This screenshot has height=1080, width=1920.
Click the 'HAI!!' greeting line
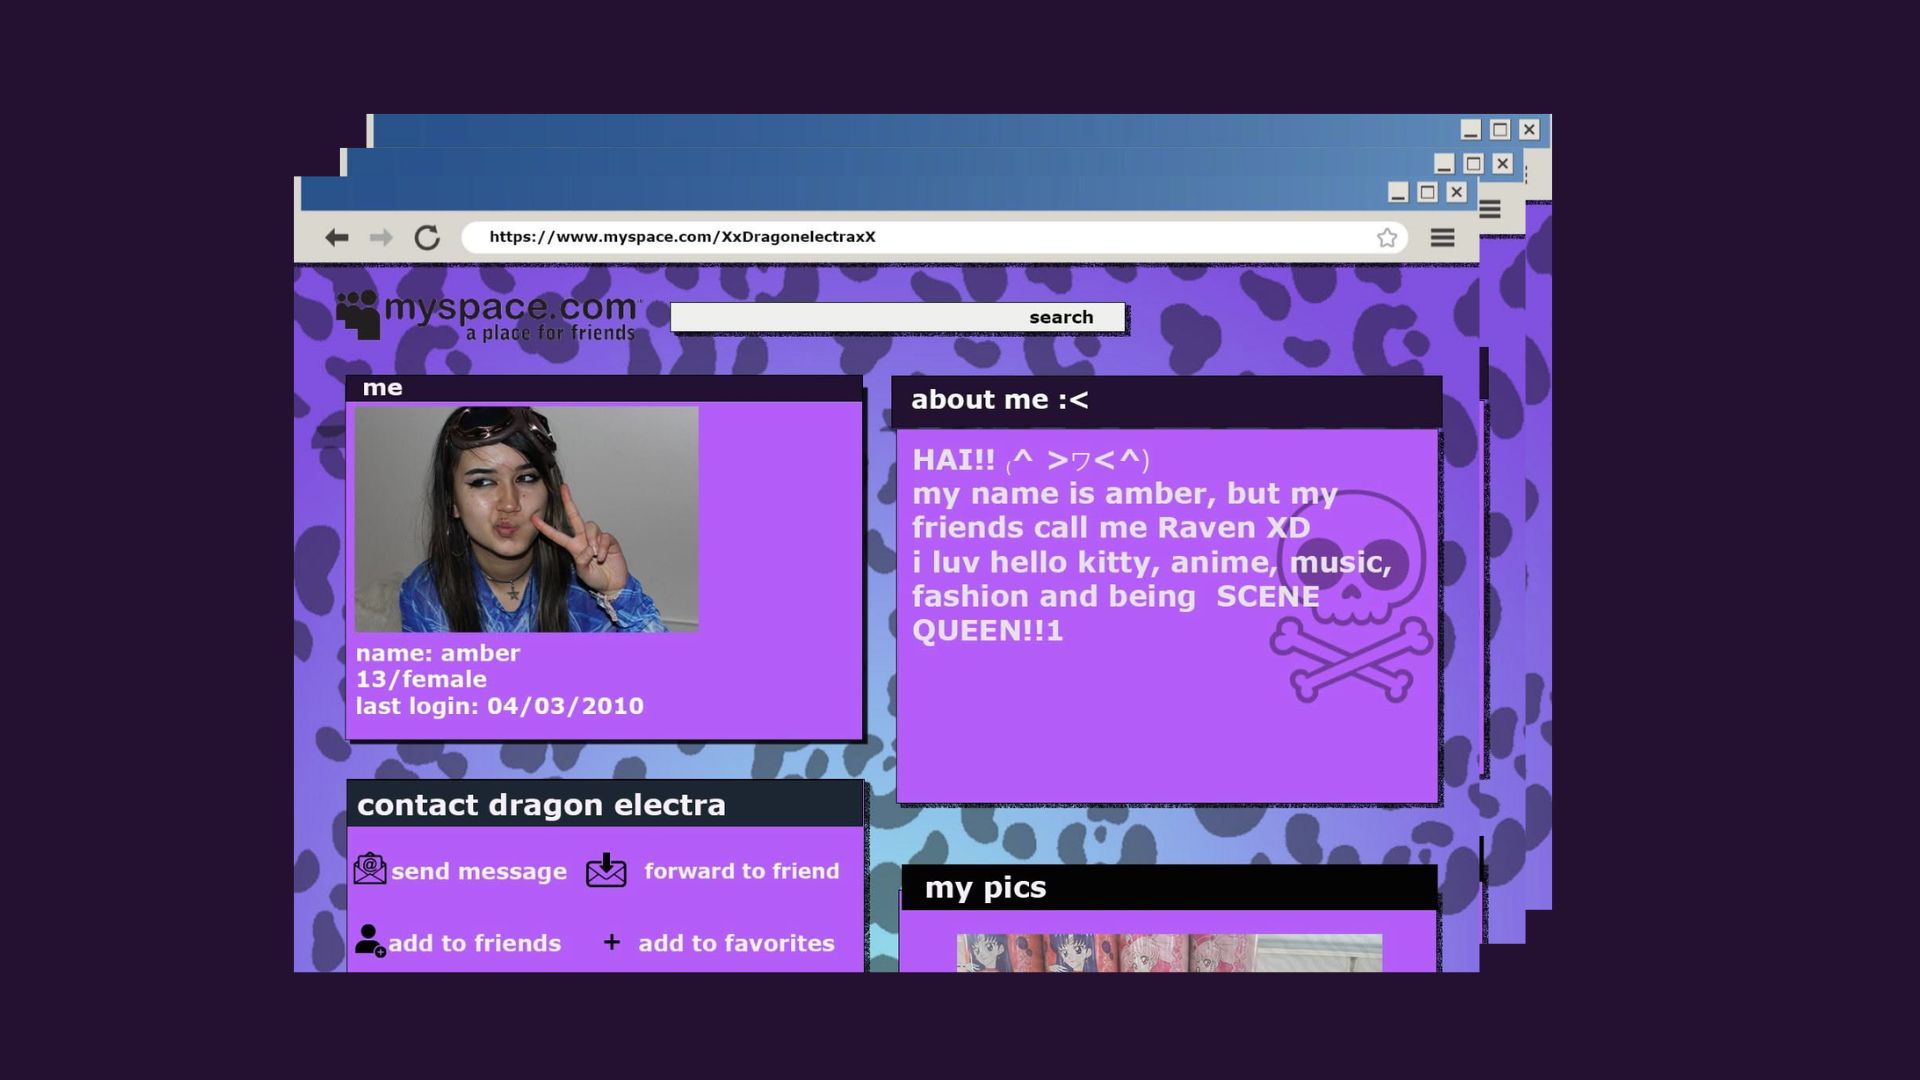coord(1031,460)
